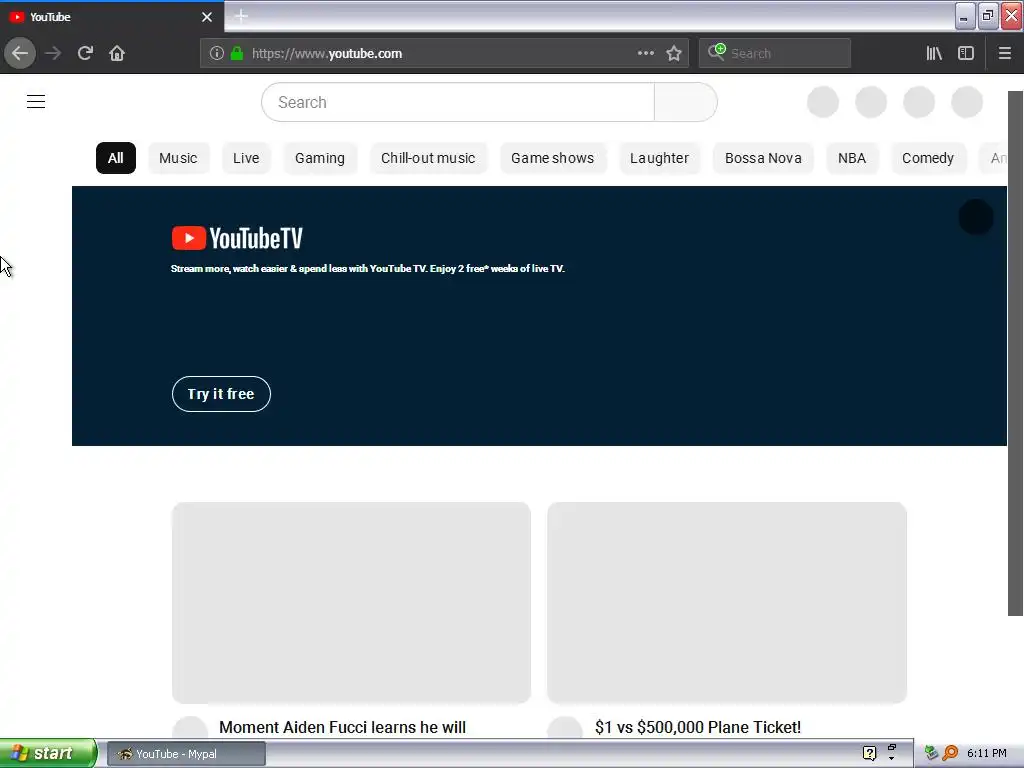Select the YouTube browser tab

pyautogui.click(x=112, y=17)
